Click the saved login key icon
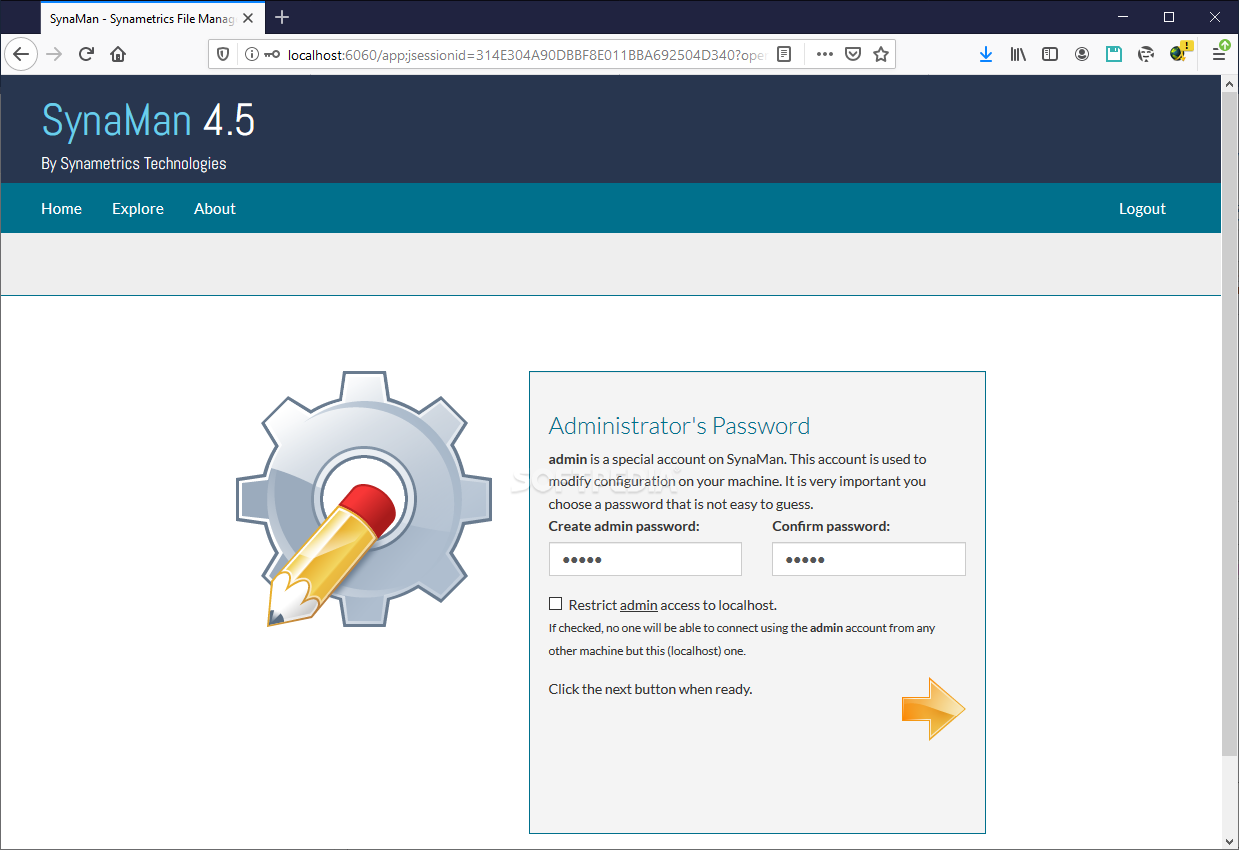Screen dimensions: 1239x850 click(x=272, y=54)
